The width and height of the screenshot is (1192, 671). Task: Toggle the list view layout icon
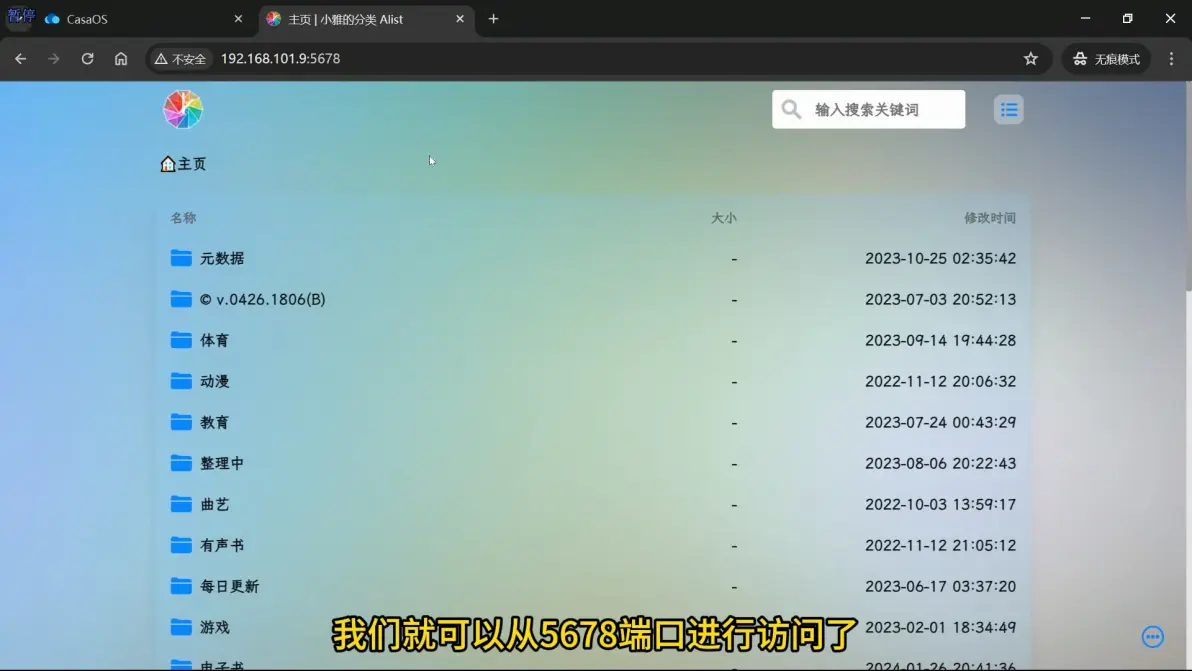pos(1008,110)
